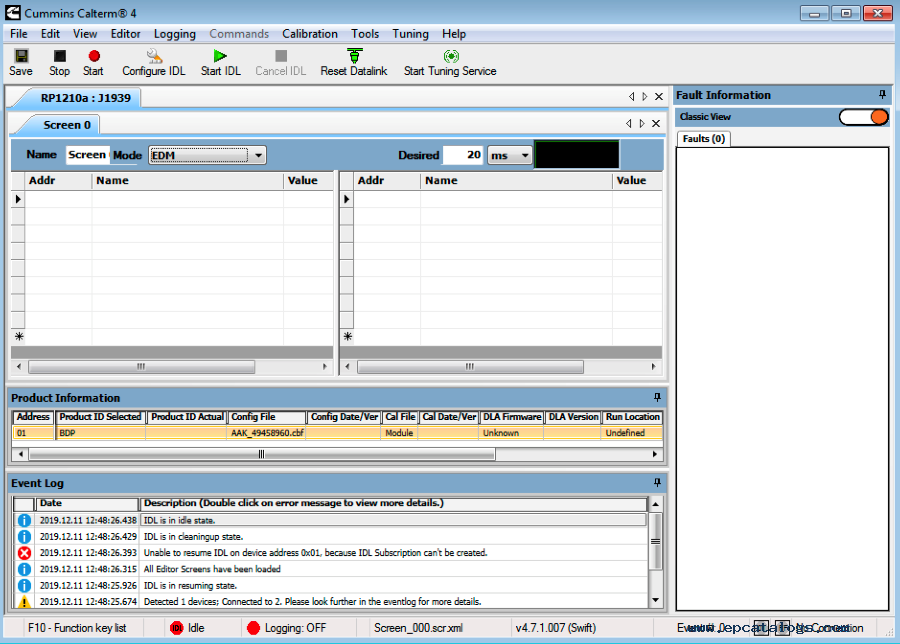This screenshot has height=644, width=900.
Task: Click the error icon in Event Log
Action: pyautogui.click(x=24, y=553)
